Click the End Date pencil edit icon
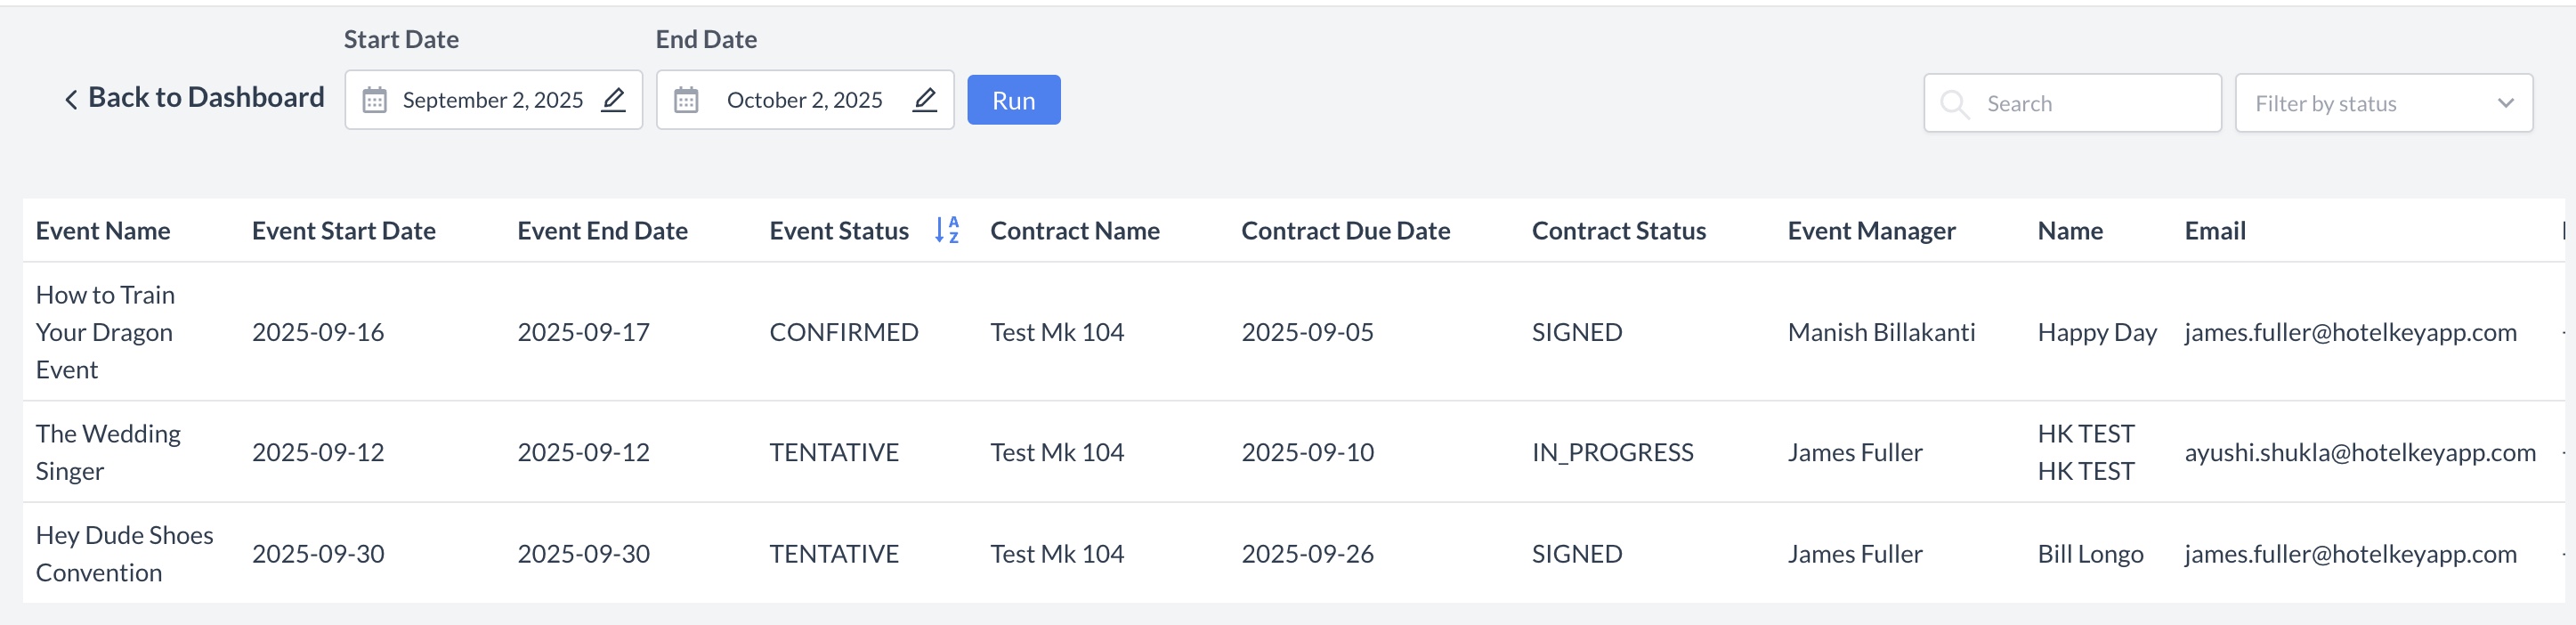 point(925,99)
